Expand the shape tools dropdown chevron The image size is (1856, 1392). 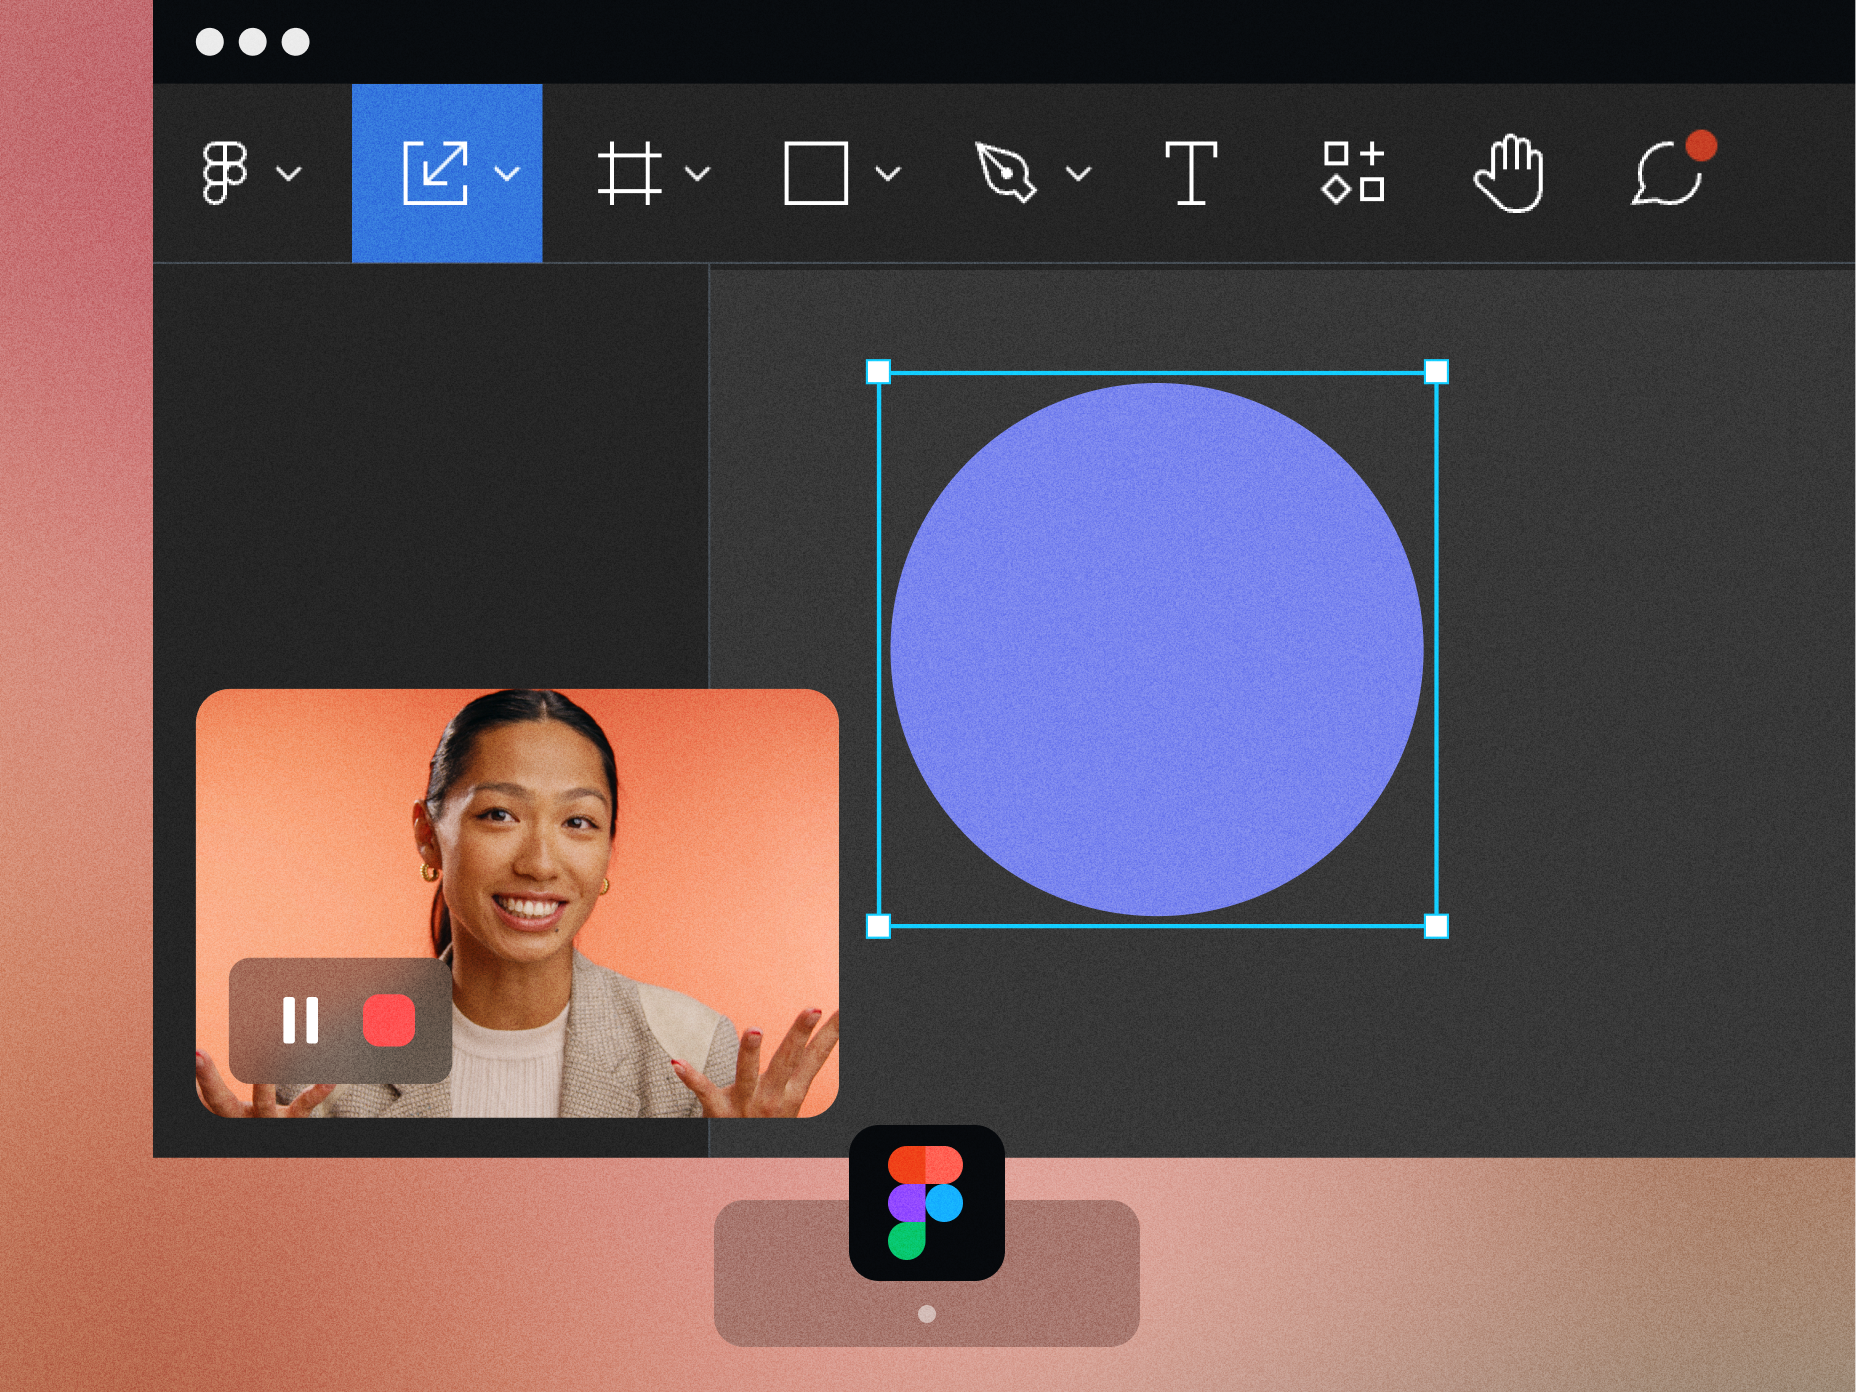point(888,174)
